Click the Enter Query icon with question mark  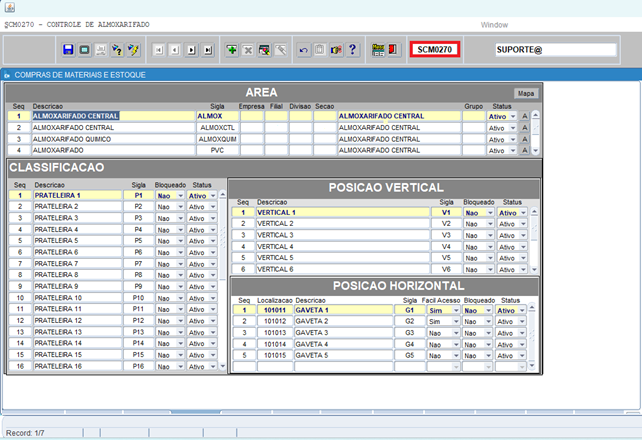pyautogui.click(x=117, y=50)
